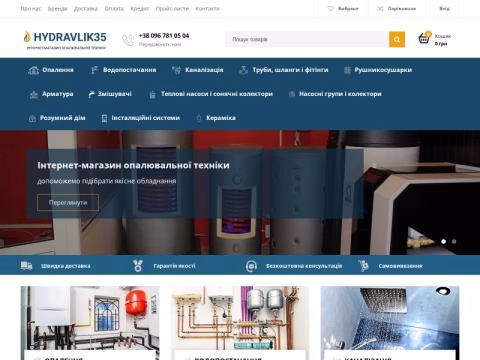480x360 pixels.
Task: Click the Безкоштовна консультація text
Action: (304, 266)
